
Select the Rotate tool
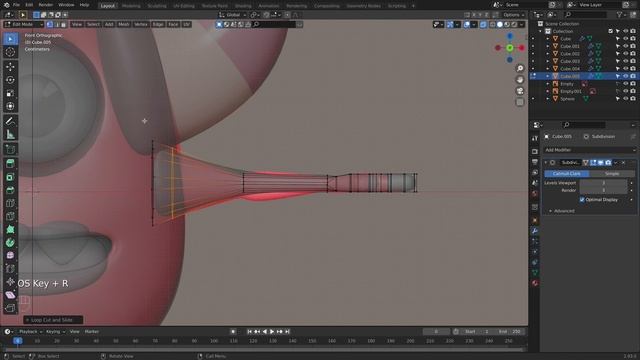(10, 80)
